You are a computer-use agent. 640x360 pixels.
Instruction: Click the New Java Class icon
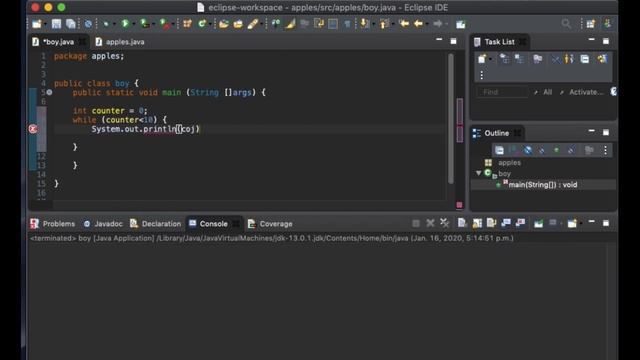(x=202, y=24)
